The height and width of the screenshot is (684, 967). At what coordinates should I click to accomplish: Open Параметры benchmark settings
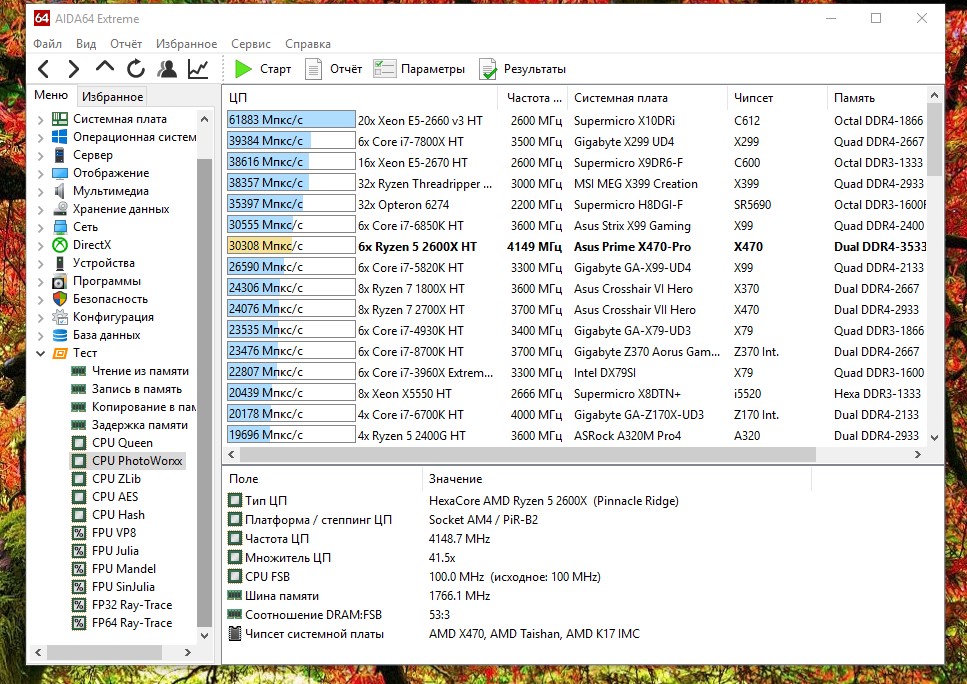click(x=419, y=69)
